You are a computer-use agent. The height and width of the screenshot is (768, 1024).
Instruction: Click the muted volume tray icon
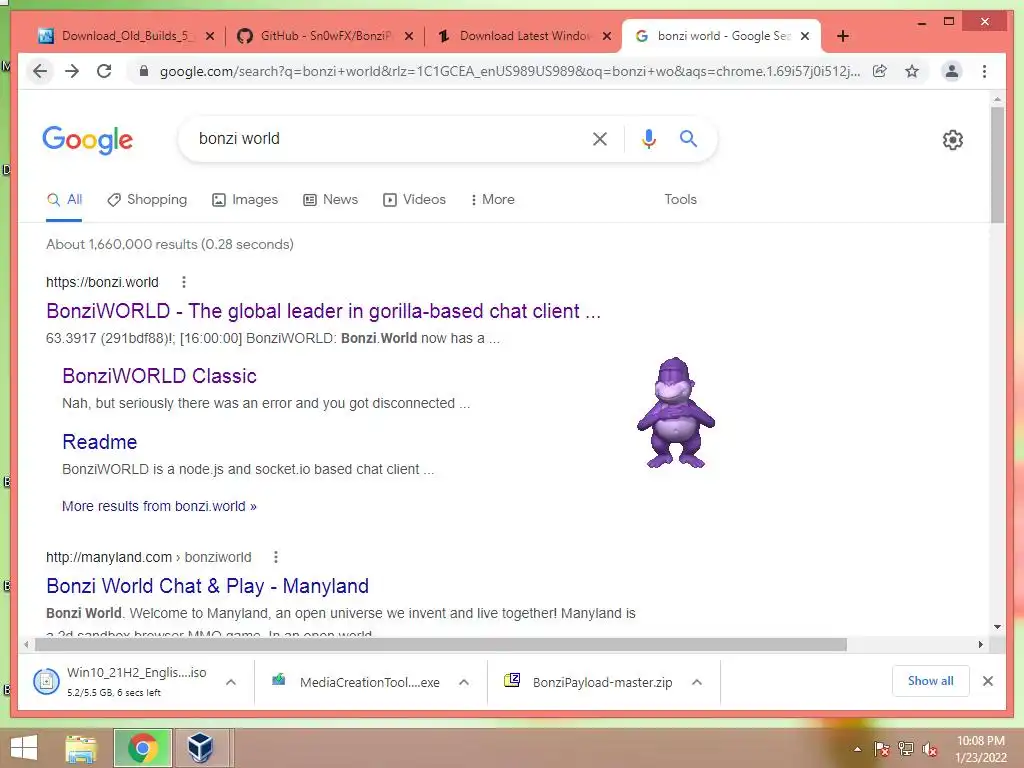pos(930,749)
